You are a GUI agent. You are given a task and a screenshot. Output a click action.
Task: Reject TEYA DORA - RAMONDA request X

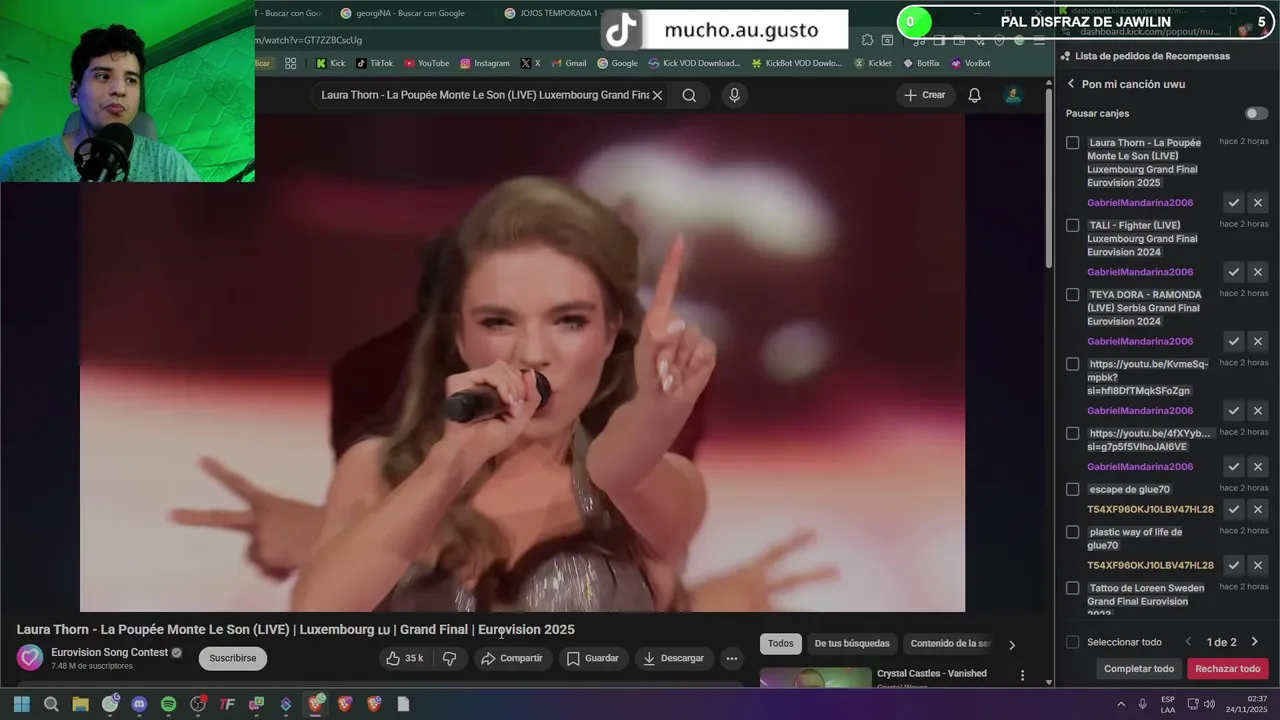(1258, 341)
